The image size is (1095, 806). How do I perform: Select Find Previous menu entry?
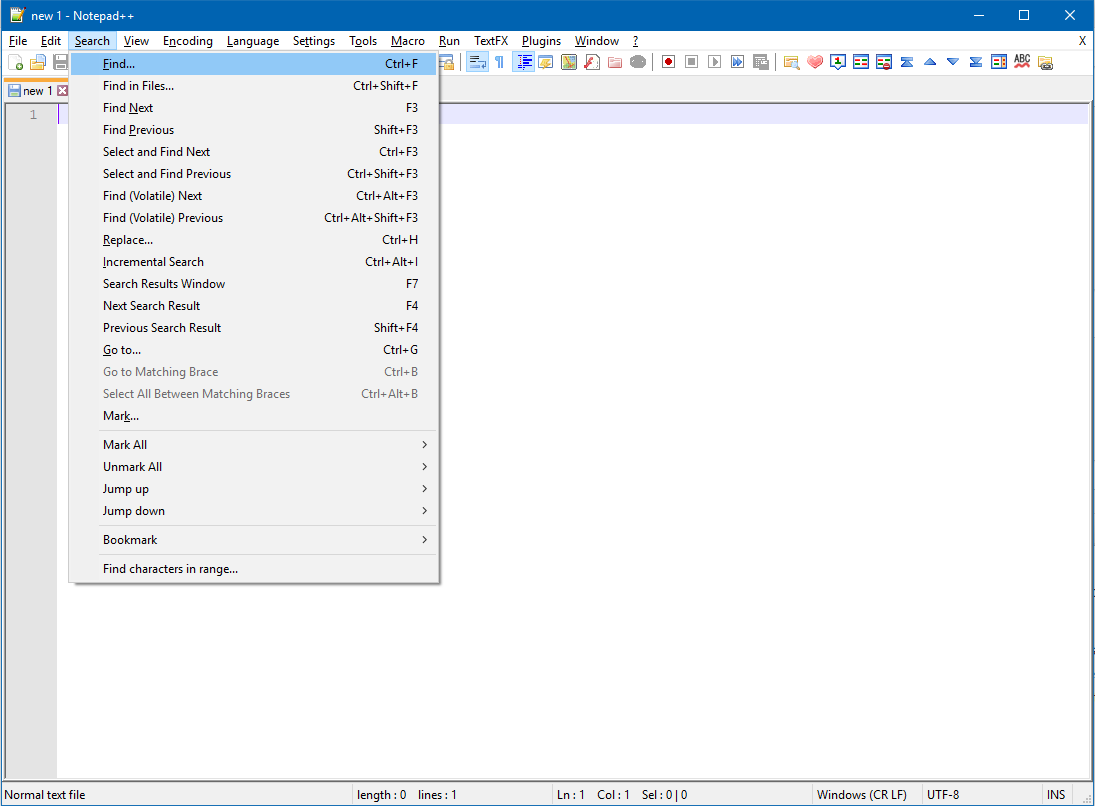point(253,130)
